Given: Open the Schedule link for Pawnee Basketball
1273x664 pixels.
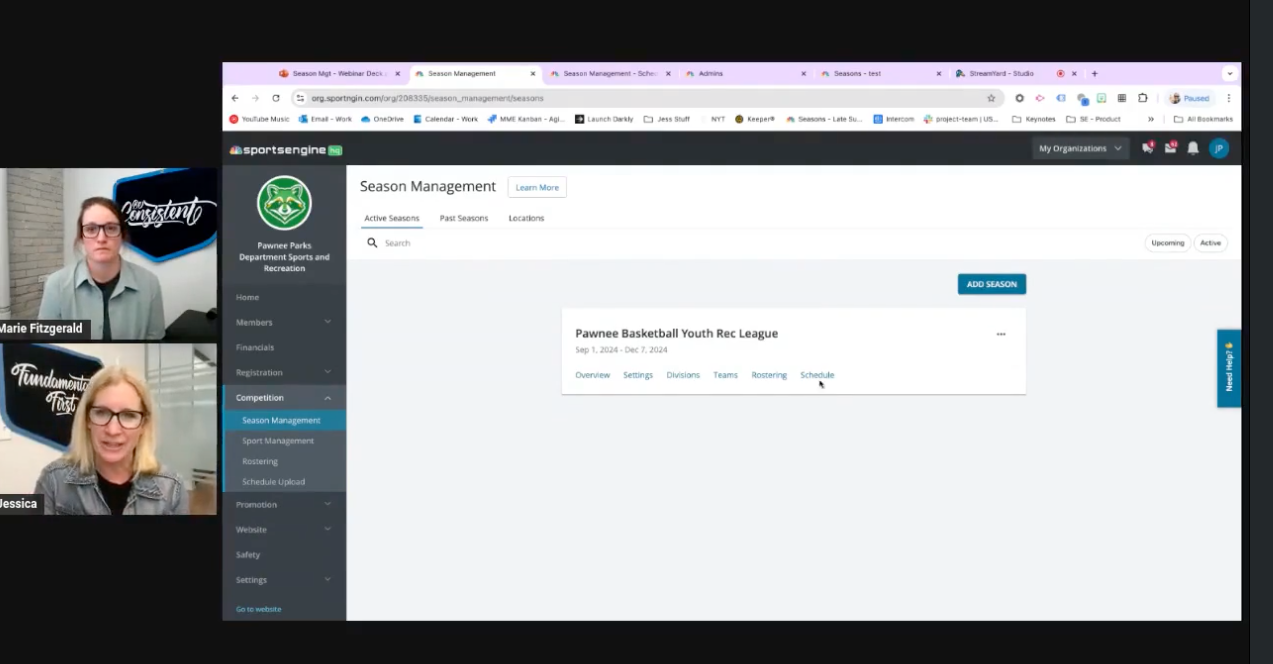Looking at the screenshot, I should (x=817, y=375).
